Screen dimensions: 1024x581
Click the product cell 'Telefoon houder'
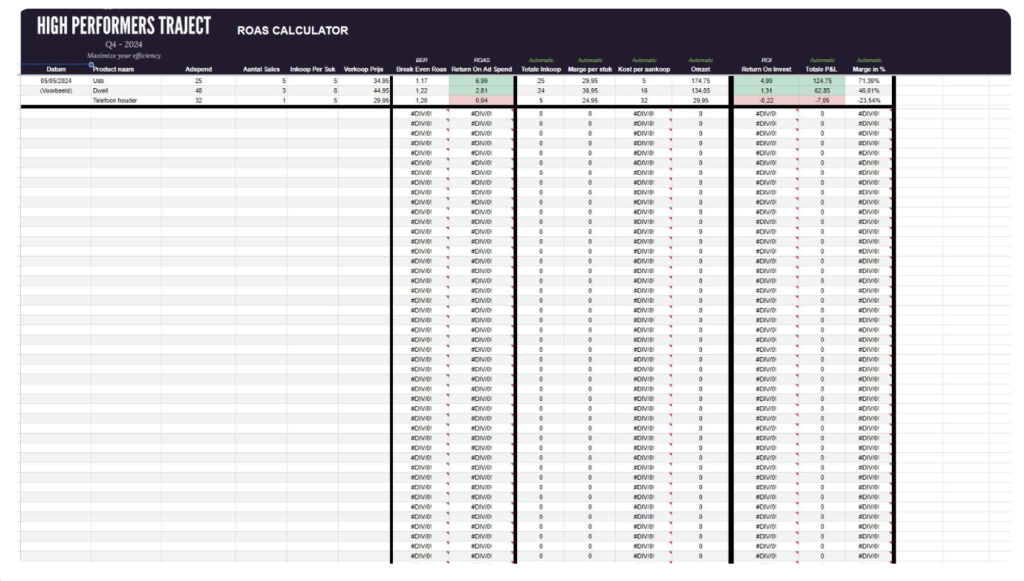click(x=115, y=101)
